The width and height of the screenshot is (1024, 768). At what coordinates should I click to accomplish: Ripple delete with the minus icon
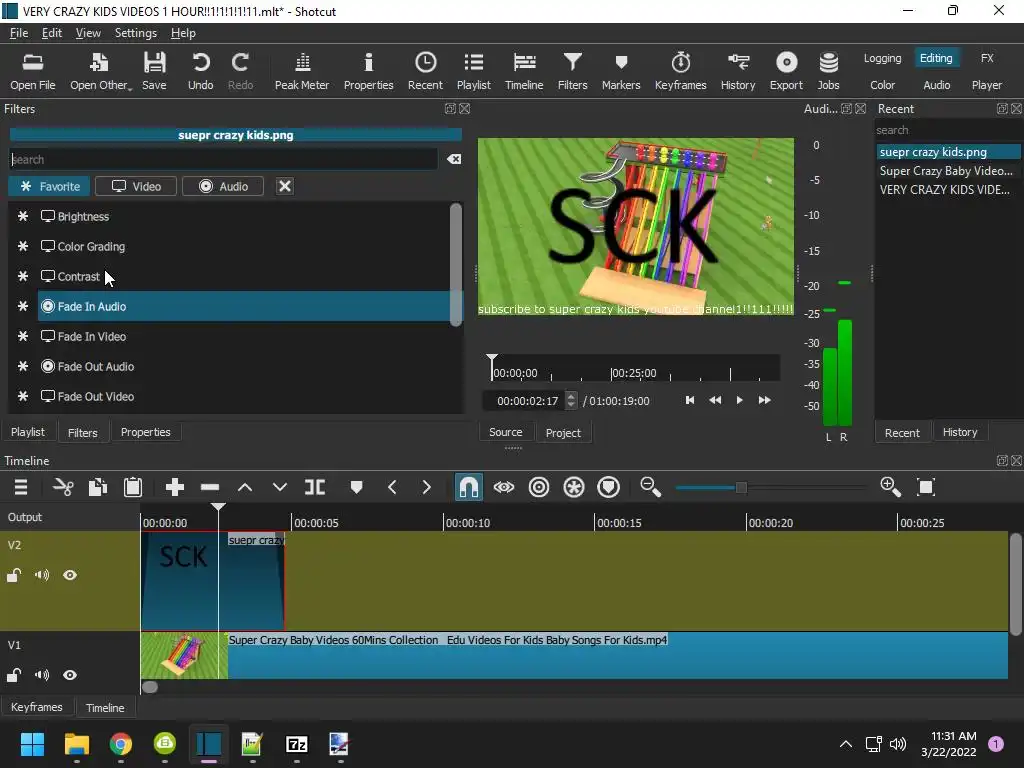click(x=210, y=487)
